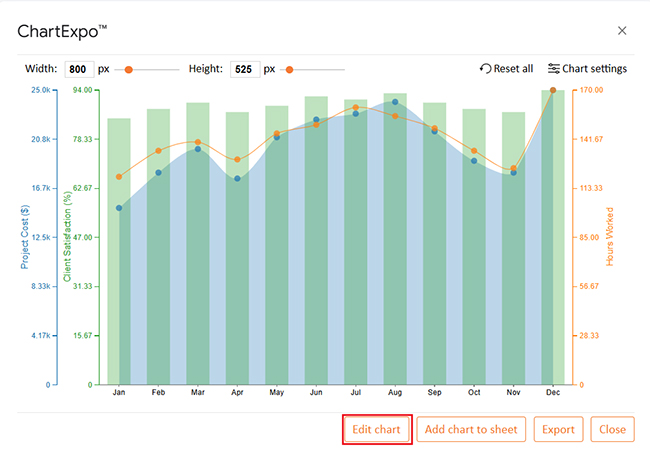Viewport: 650px width, 461px height.
Task: Click the Height slider handle
Action: pos(290,70)
